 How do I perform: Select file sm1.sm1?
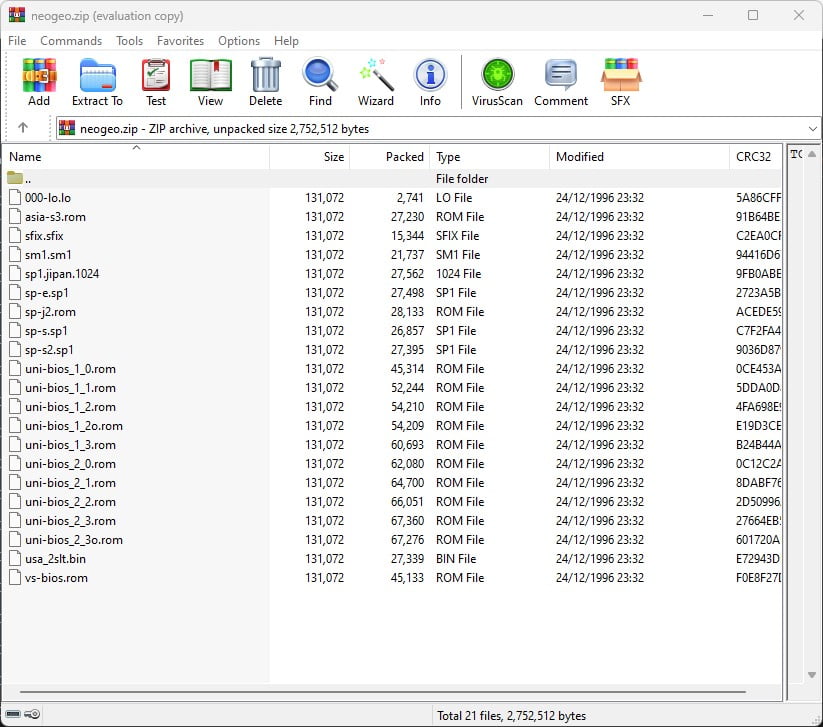tap(48, 255)
